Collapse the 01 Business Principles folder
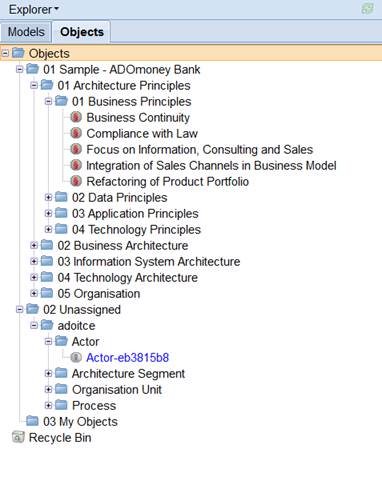Image resolution: width=382 pixels, height=489 pixels. pos(48,101)
